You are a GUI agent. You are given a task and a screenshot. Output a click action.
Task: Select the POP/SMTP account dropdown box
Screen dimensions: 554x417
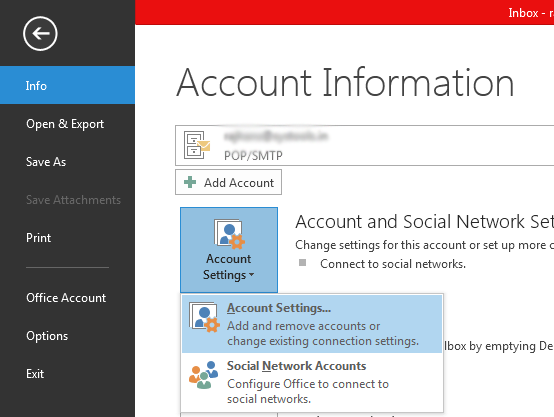pos(365,145)
